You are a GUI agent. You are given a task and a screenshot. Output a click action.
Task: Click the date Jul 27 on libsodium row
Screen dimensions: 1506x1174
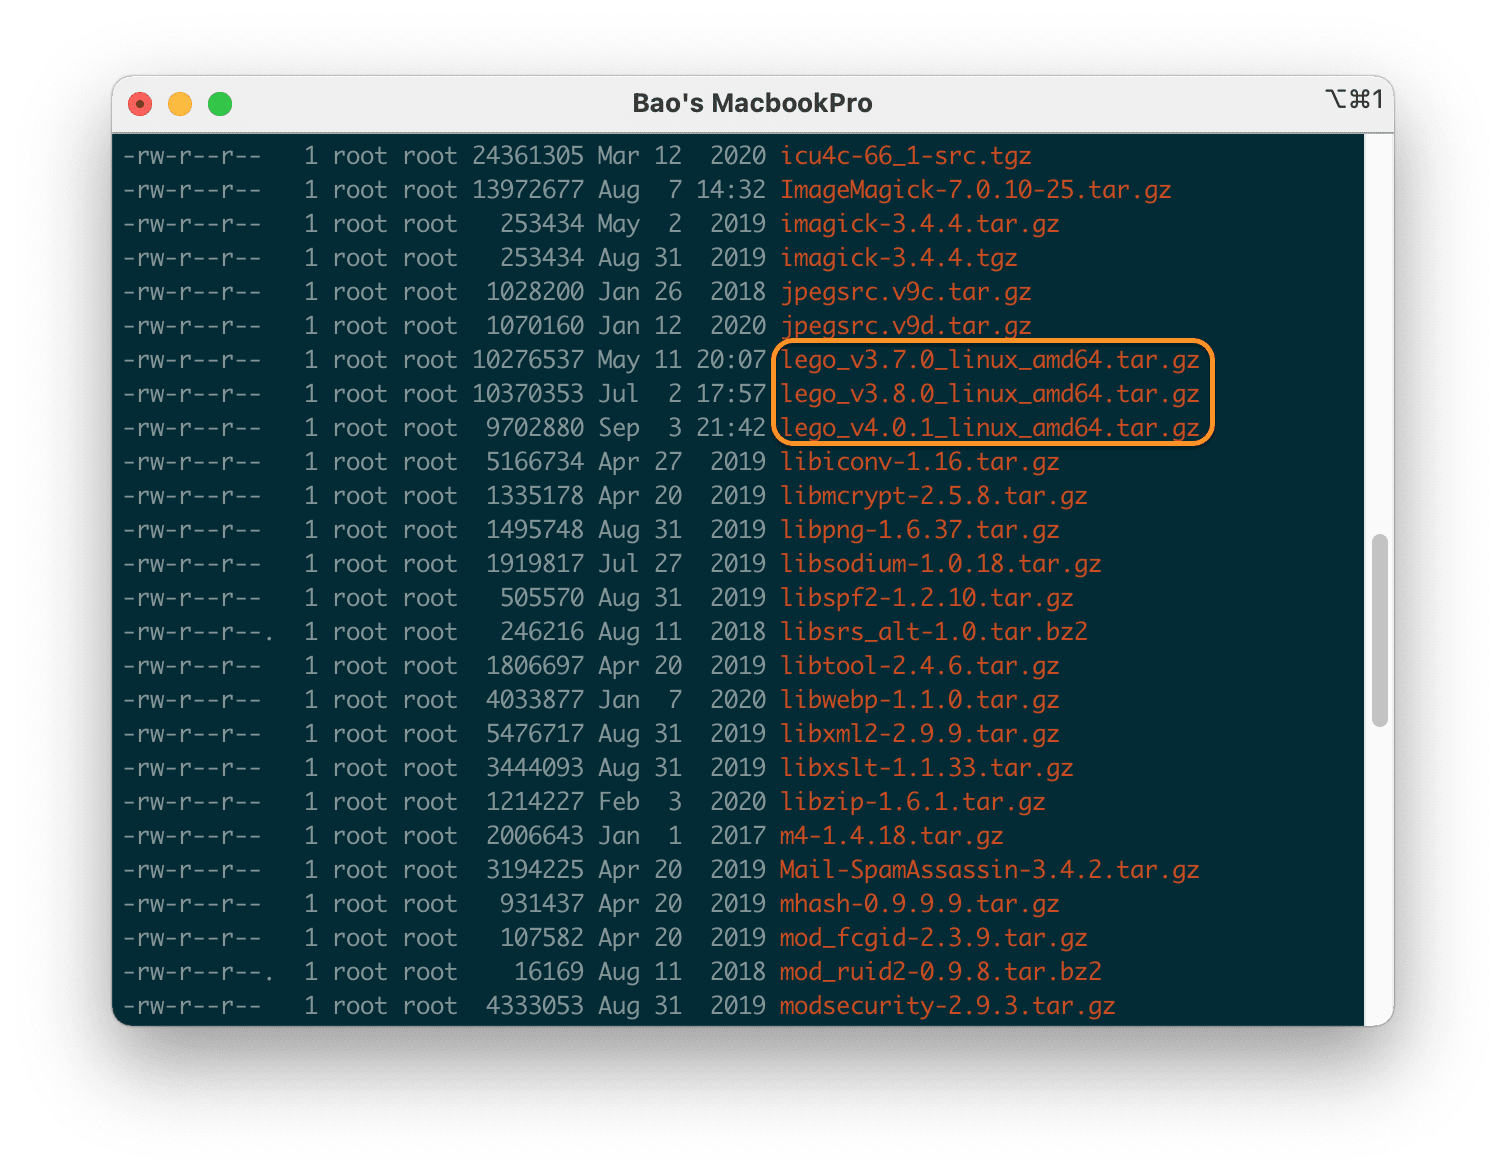point(640,565)
